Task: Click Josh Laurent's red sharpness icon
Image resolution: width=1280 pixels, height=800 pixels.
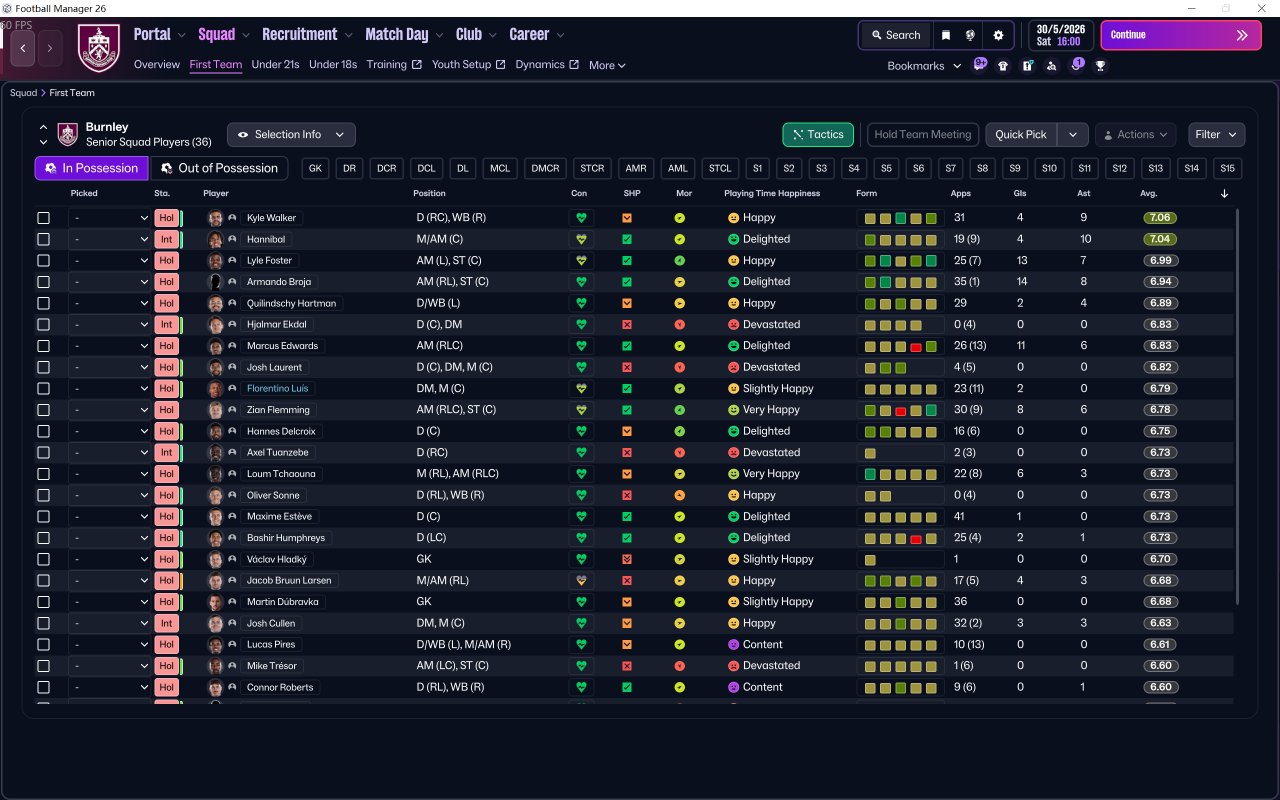Action: [627, 367]
